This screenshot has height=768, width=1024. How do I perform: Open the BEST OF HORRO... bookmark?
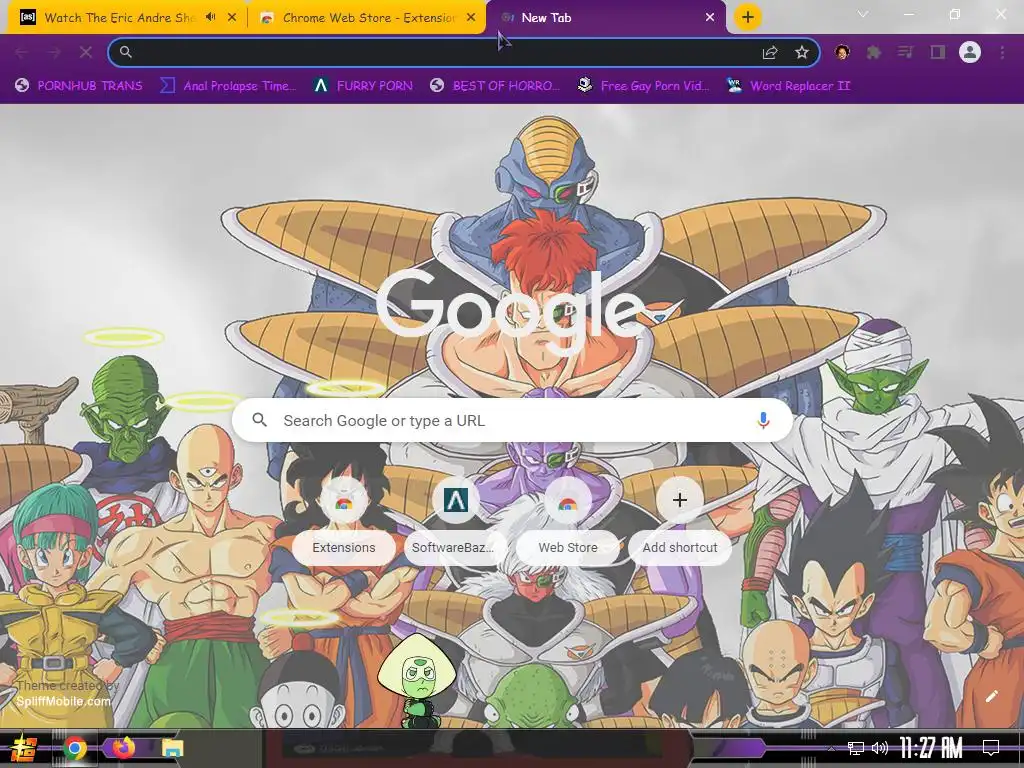pyautogui.click(x=495, y=86)
